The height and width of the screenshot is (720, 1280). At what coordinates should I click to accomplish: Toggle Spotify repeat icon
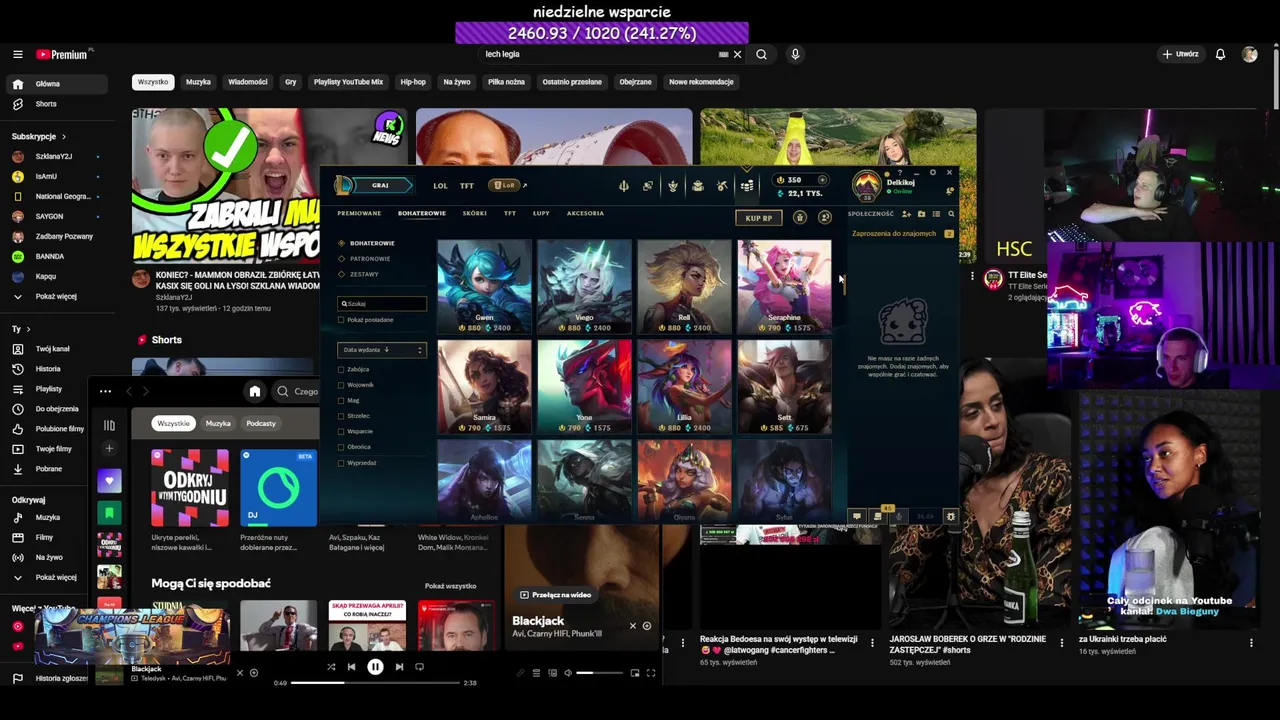(420, 667)
